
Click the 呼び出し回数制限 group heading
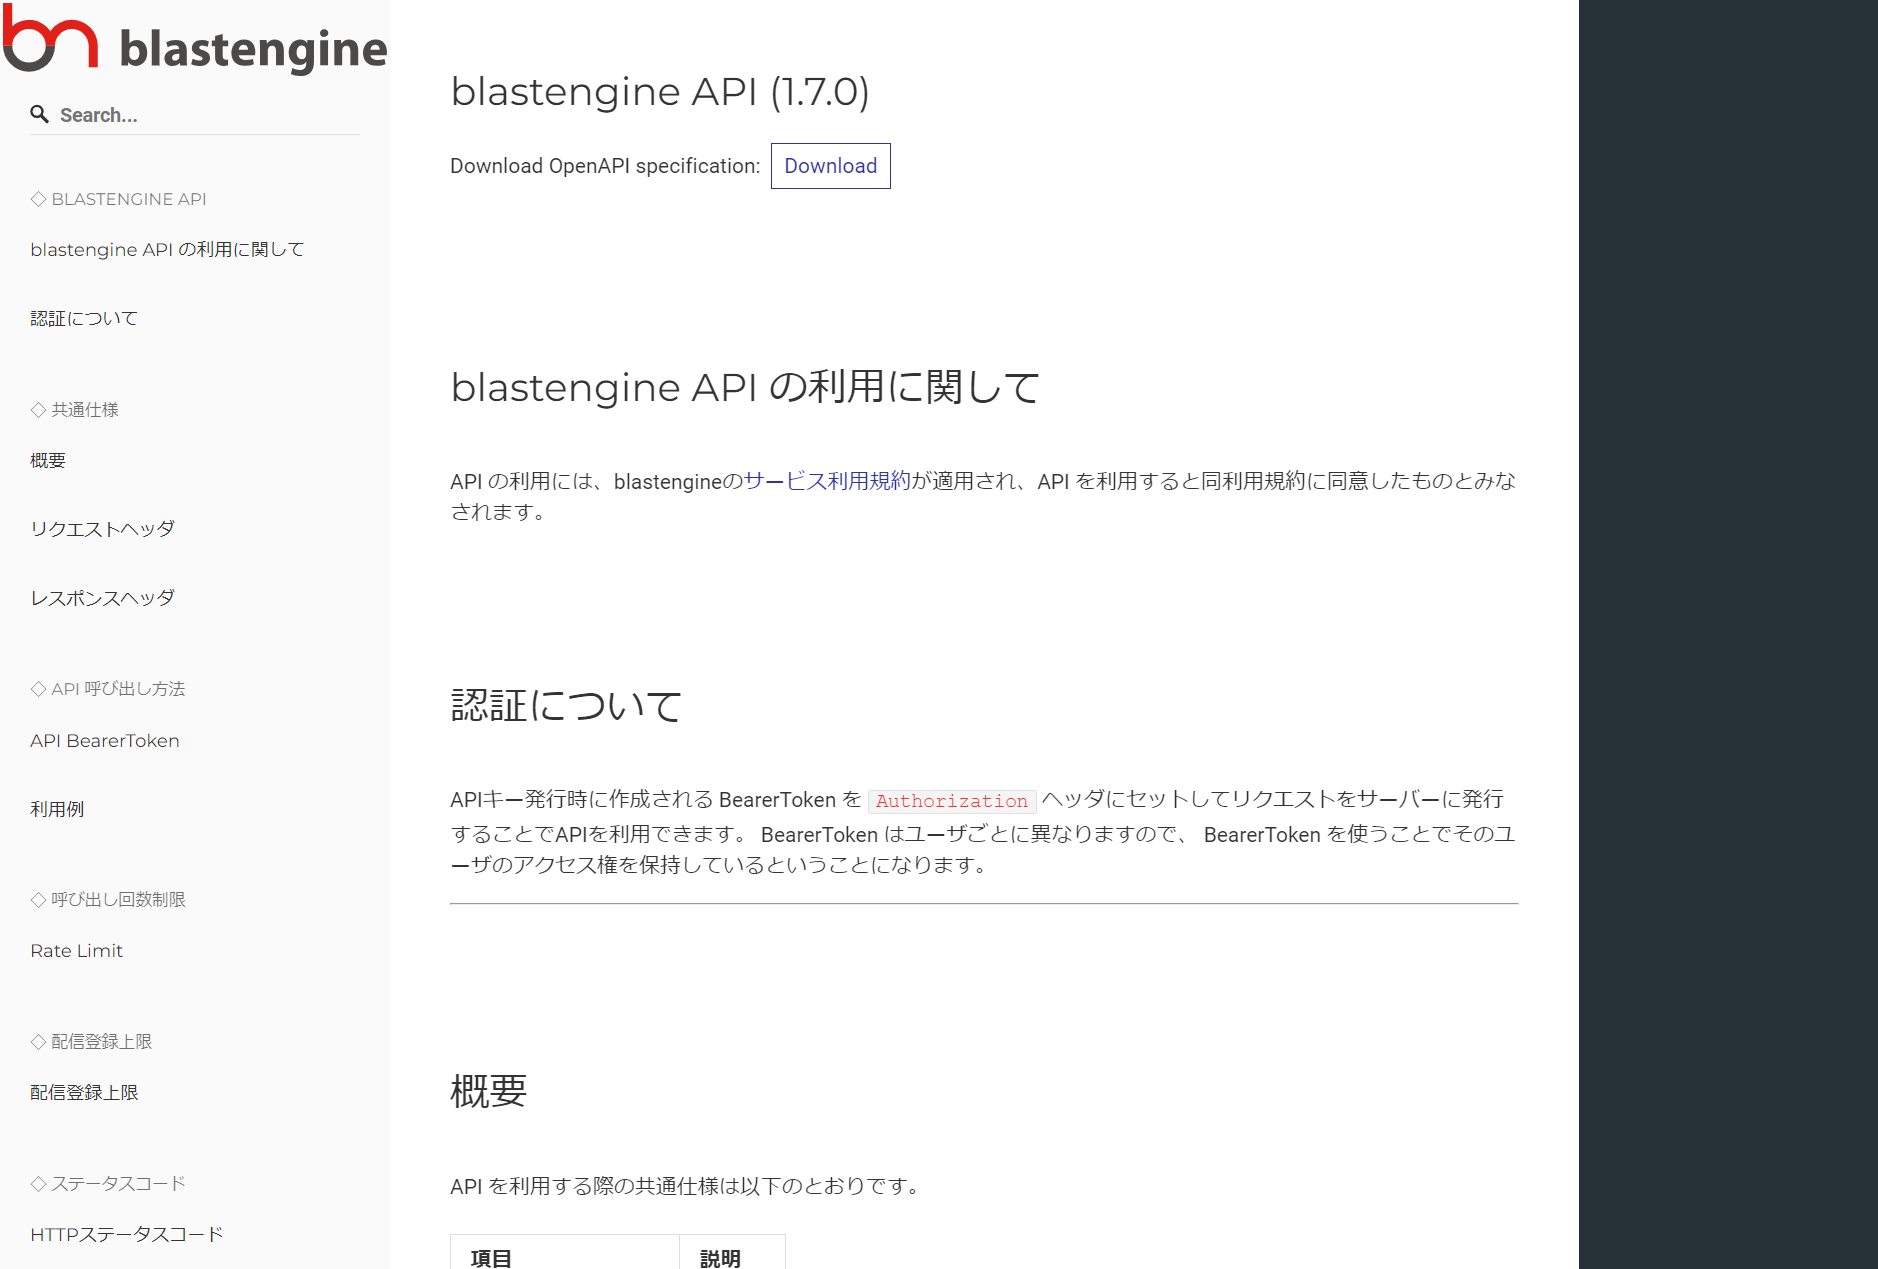(108, 900)
